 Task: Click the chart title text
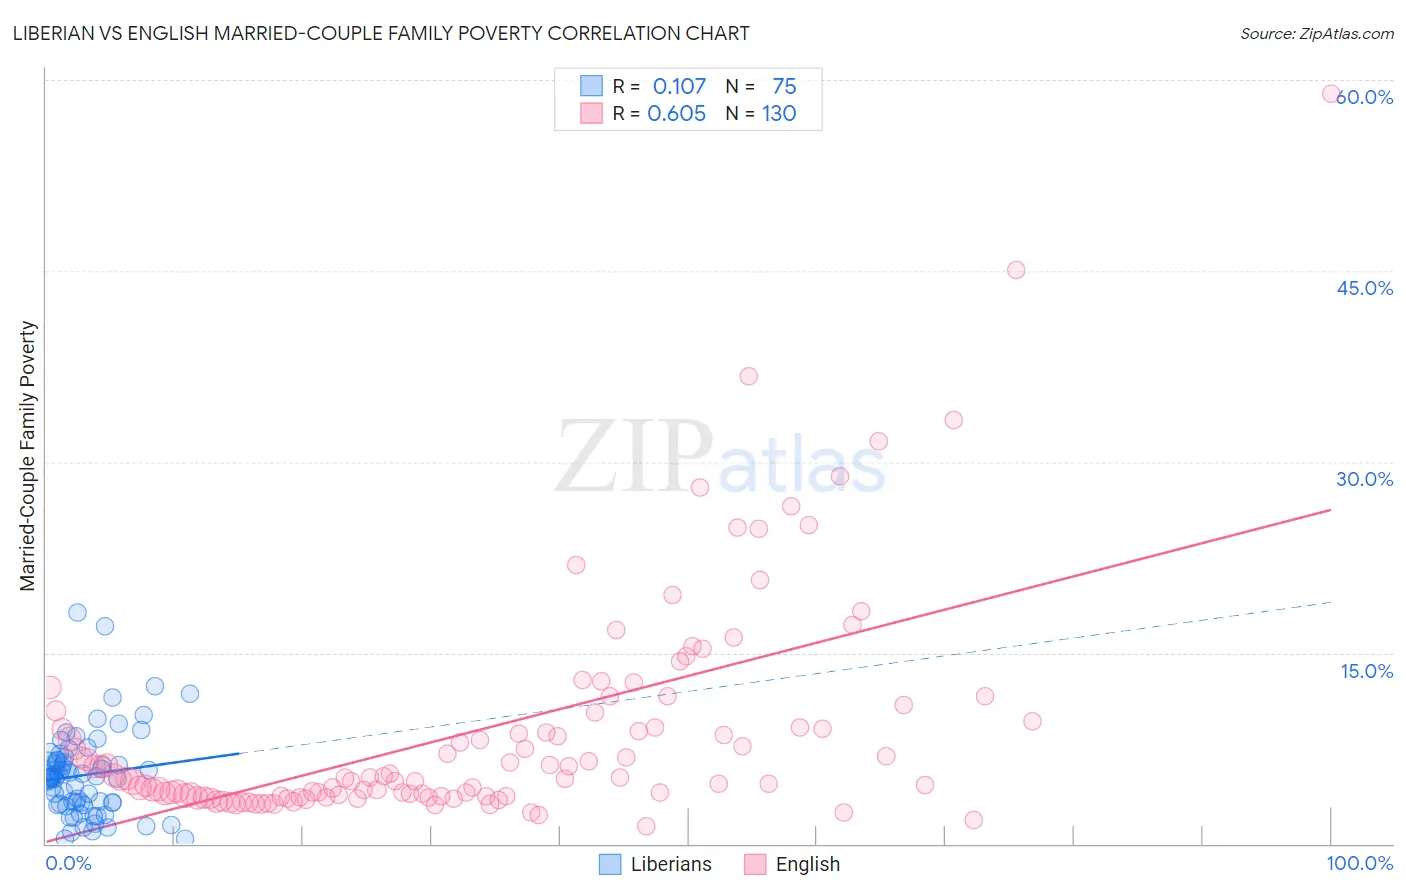coord(381,33)
